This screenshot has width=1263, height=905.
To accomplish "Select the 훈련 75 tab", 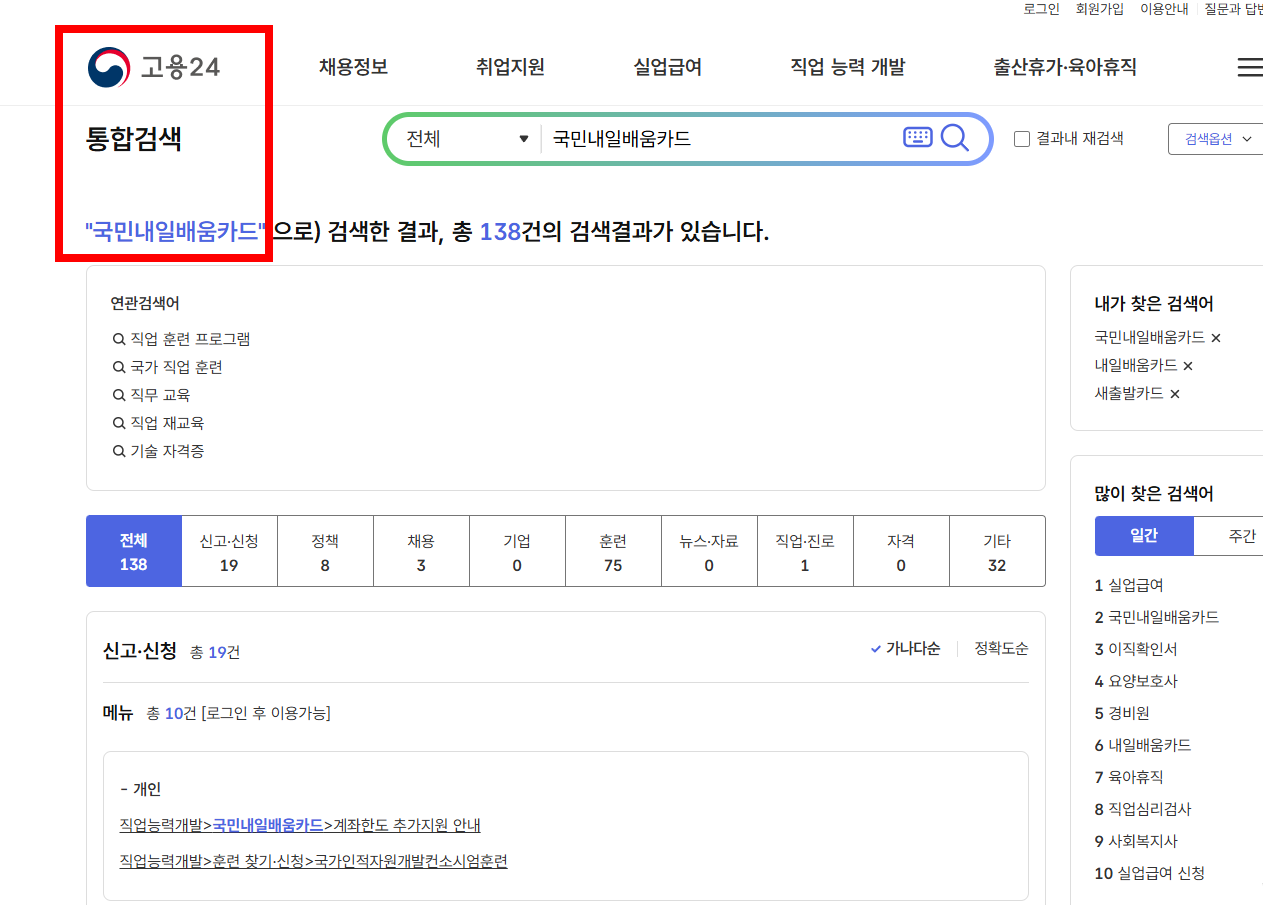I will tap(613, 551).
